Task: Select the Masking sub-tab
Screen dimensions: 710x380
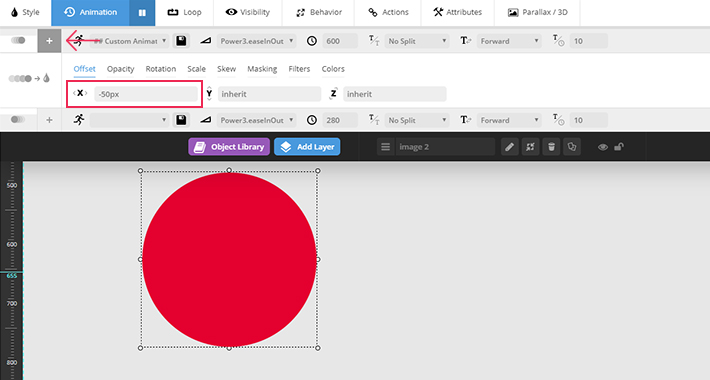Action: 262,69
